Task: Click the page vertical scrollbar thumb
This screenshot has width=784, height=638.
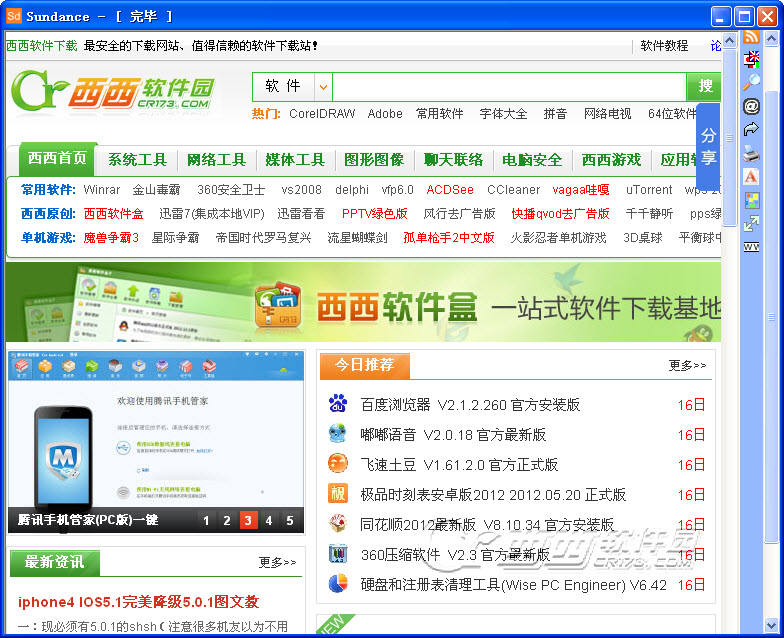Action: click(x=730, y=138)
